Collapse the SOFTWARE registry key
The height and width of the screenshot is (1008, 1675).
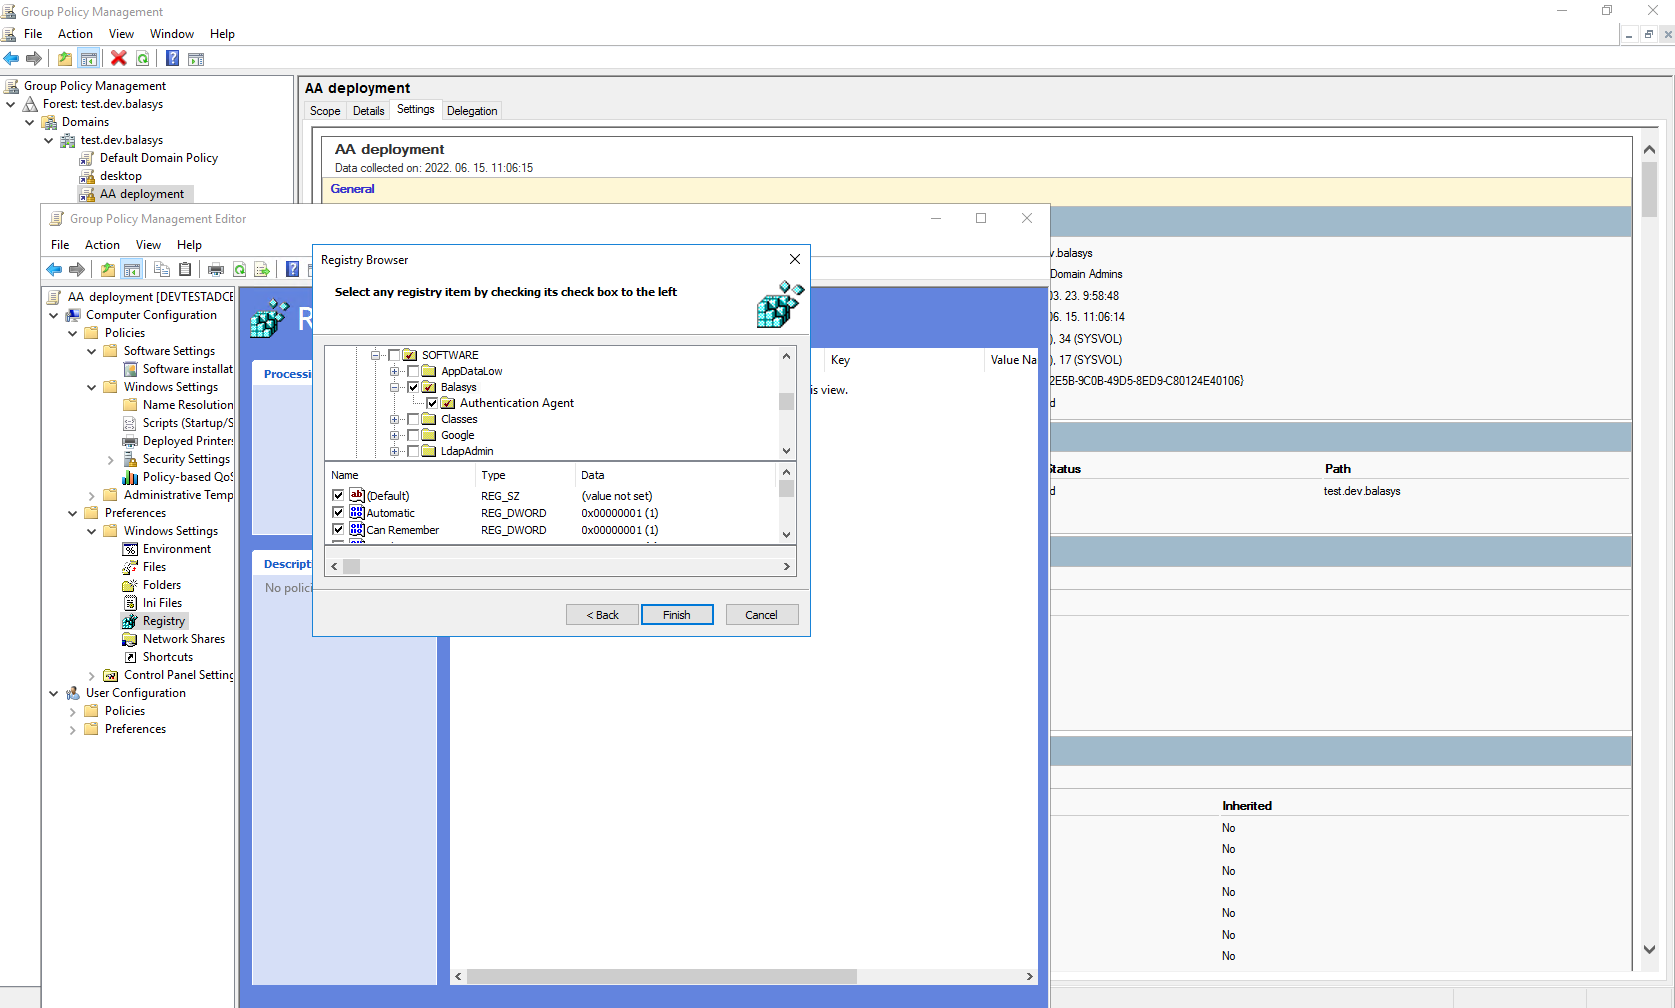point(375,355)
